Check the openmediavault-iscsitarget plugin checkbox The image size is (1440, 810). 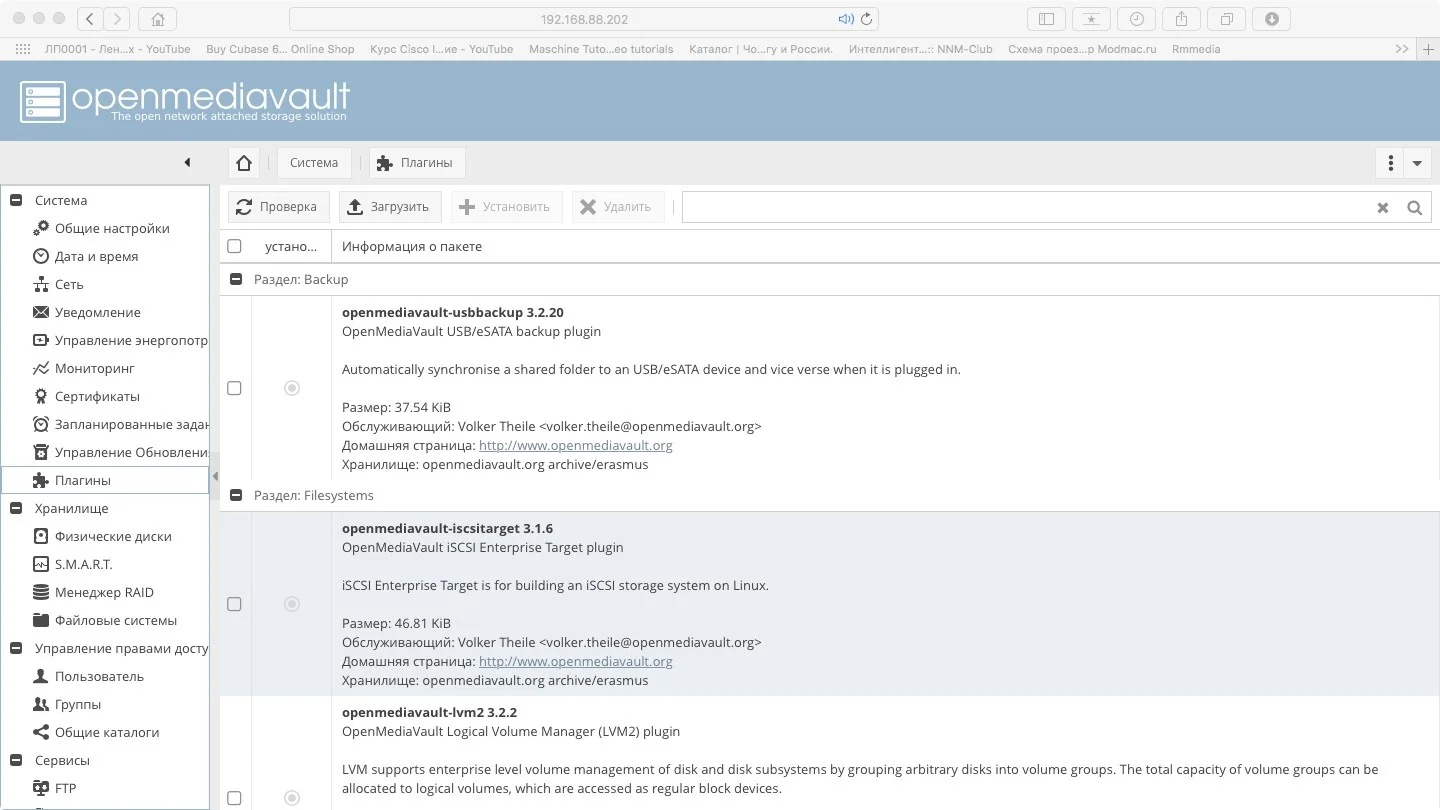[x=234, y=604]
